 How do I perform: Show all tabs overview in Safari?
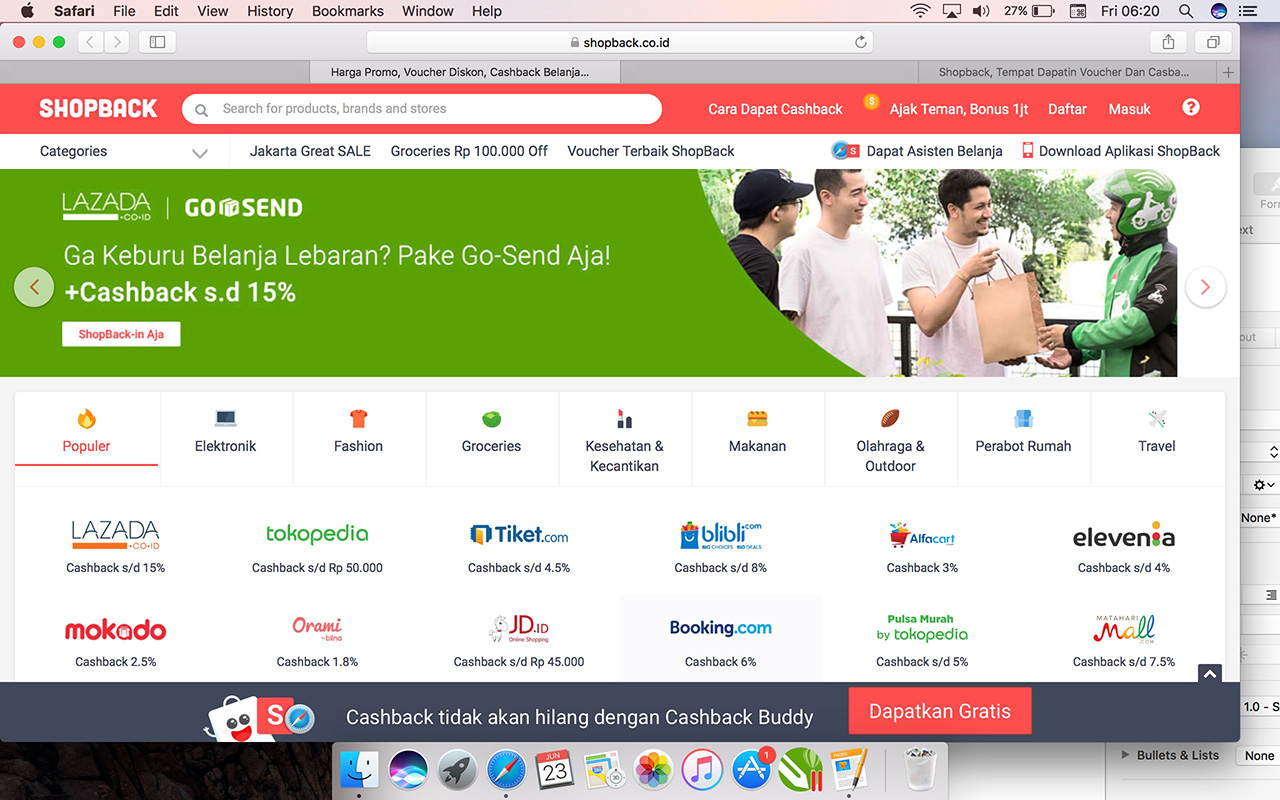[1213, 42]
